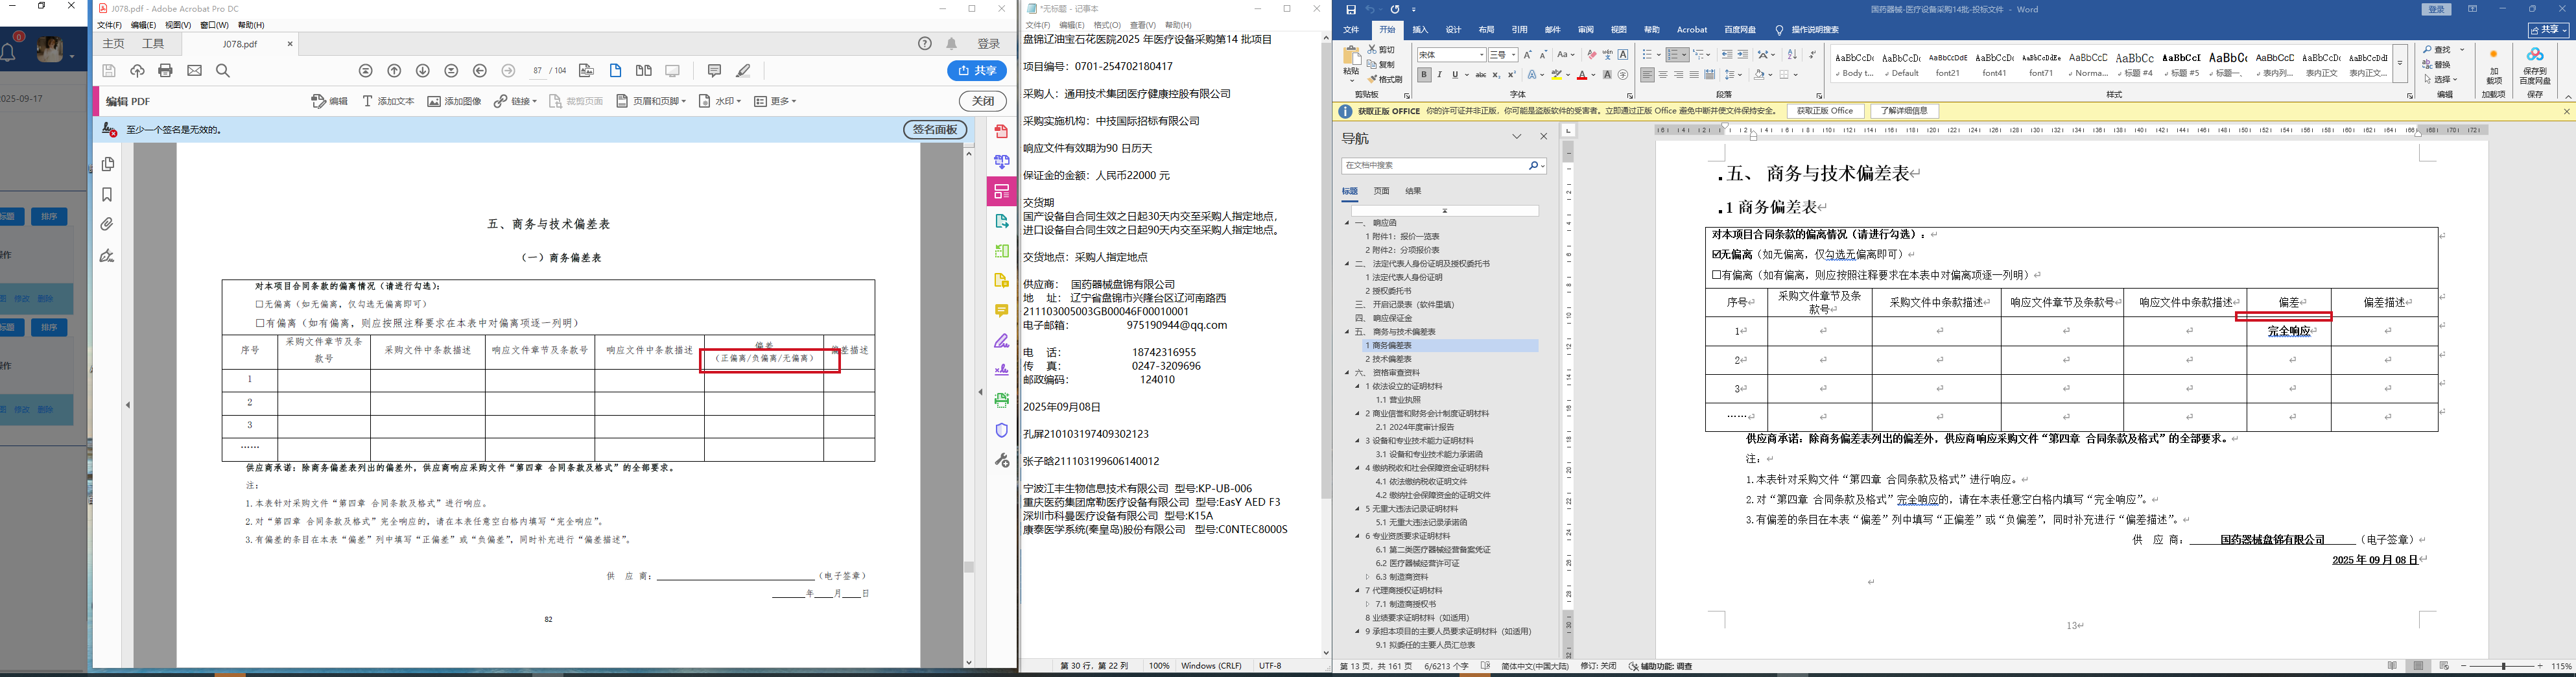Open the 更多 dropdown in Acrobat
The height and width of the screenshot is (677, 2576).
coord(775,101)
